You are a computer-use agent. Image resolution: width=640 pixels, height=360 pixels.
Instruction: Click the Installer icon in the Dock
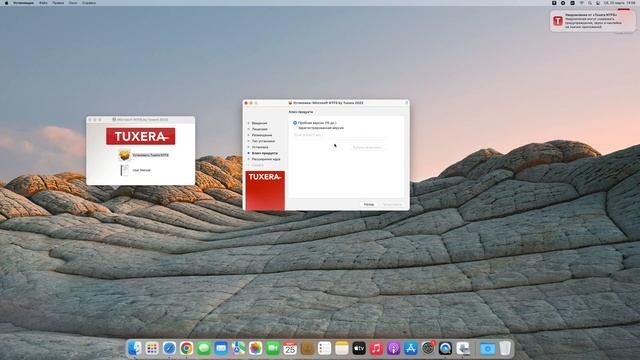click(x=463, y=348)
